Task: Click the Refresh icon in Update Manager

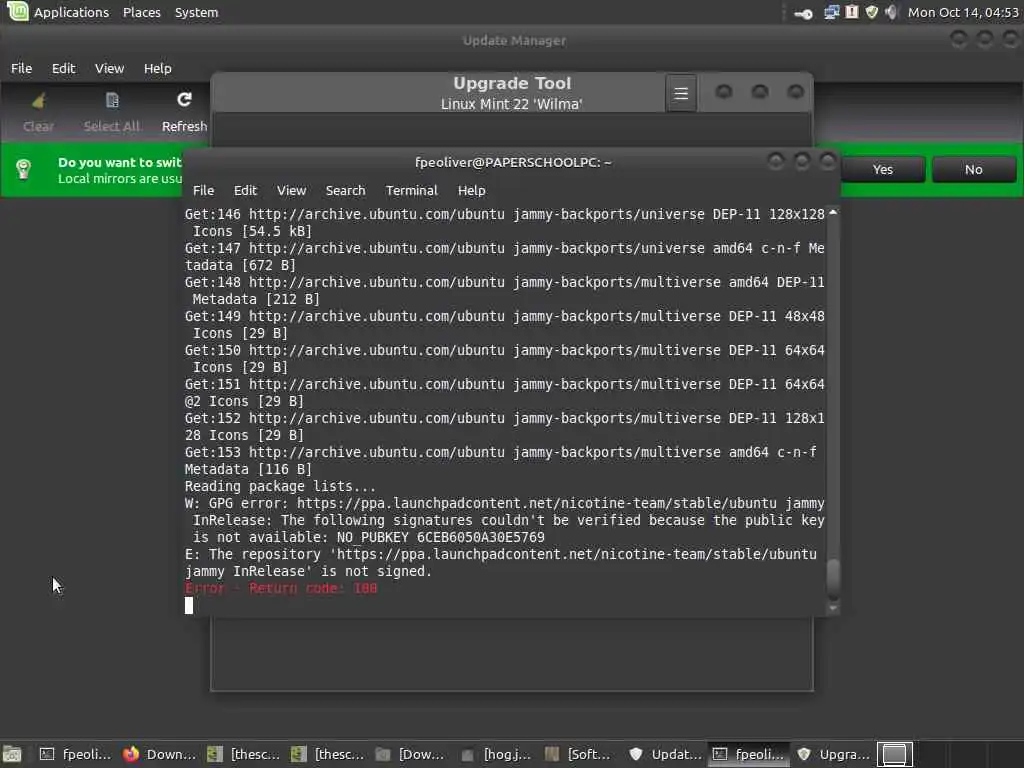Action: click(x=184, y=99)
